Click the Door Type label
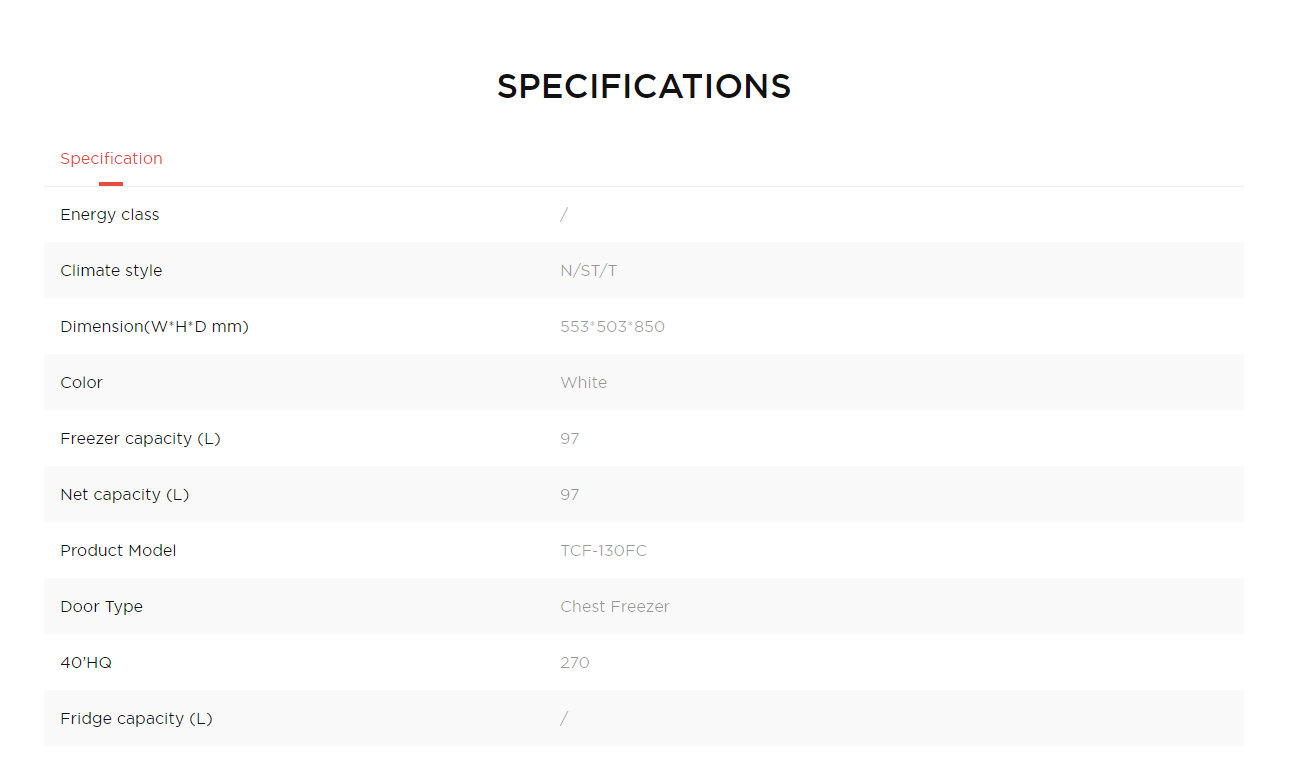Viewport: 1303px width, 784px height. click(102, 607)
